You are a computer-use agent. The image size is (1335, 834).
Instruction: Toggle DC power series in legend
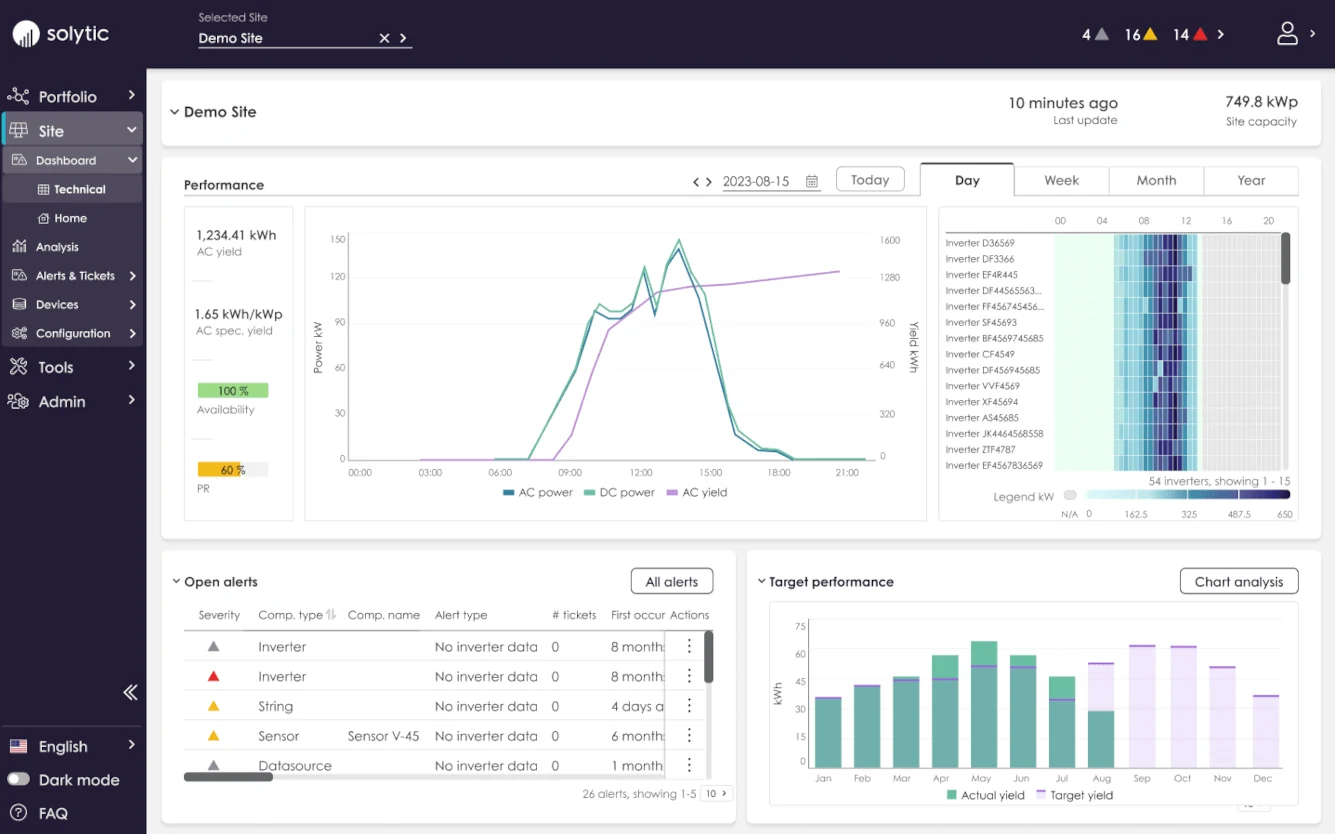click(x=619, y=492)
